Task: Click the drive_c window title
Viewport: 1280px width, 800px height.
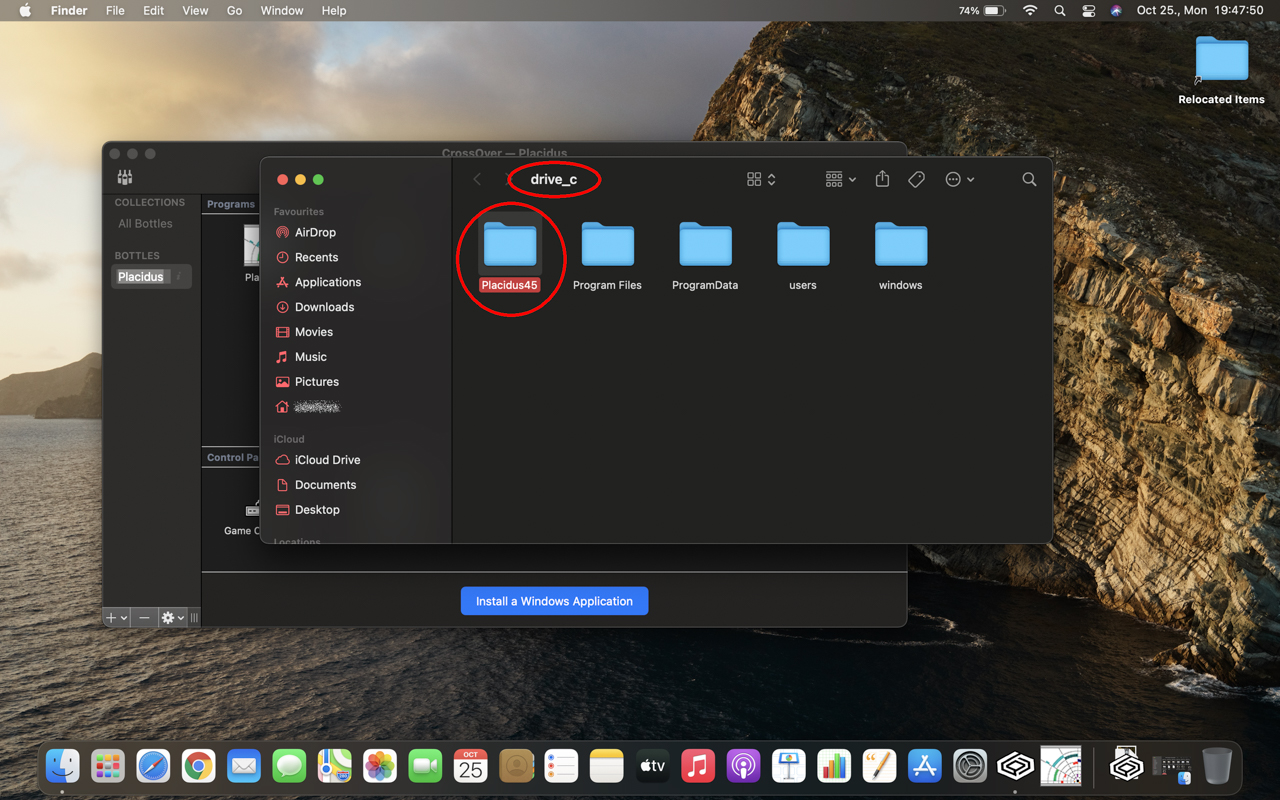Action: coord(554,180)
